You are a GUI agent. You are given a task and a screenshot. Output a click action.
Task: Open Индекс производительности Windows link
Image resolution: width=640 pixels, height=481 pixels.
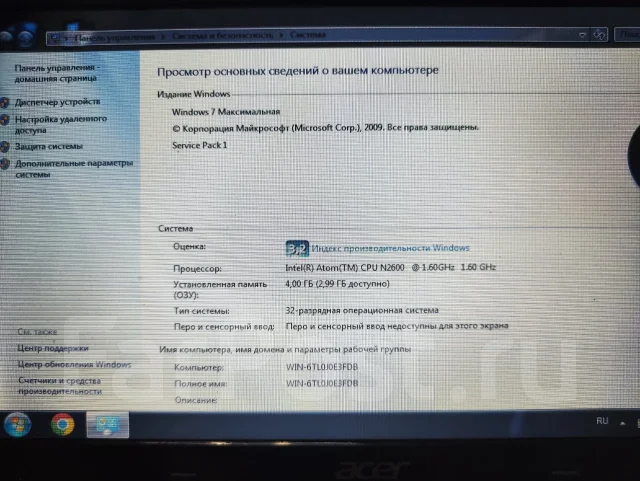point(390,248)
